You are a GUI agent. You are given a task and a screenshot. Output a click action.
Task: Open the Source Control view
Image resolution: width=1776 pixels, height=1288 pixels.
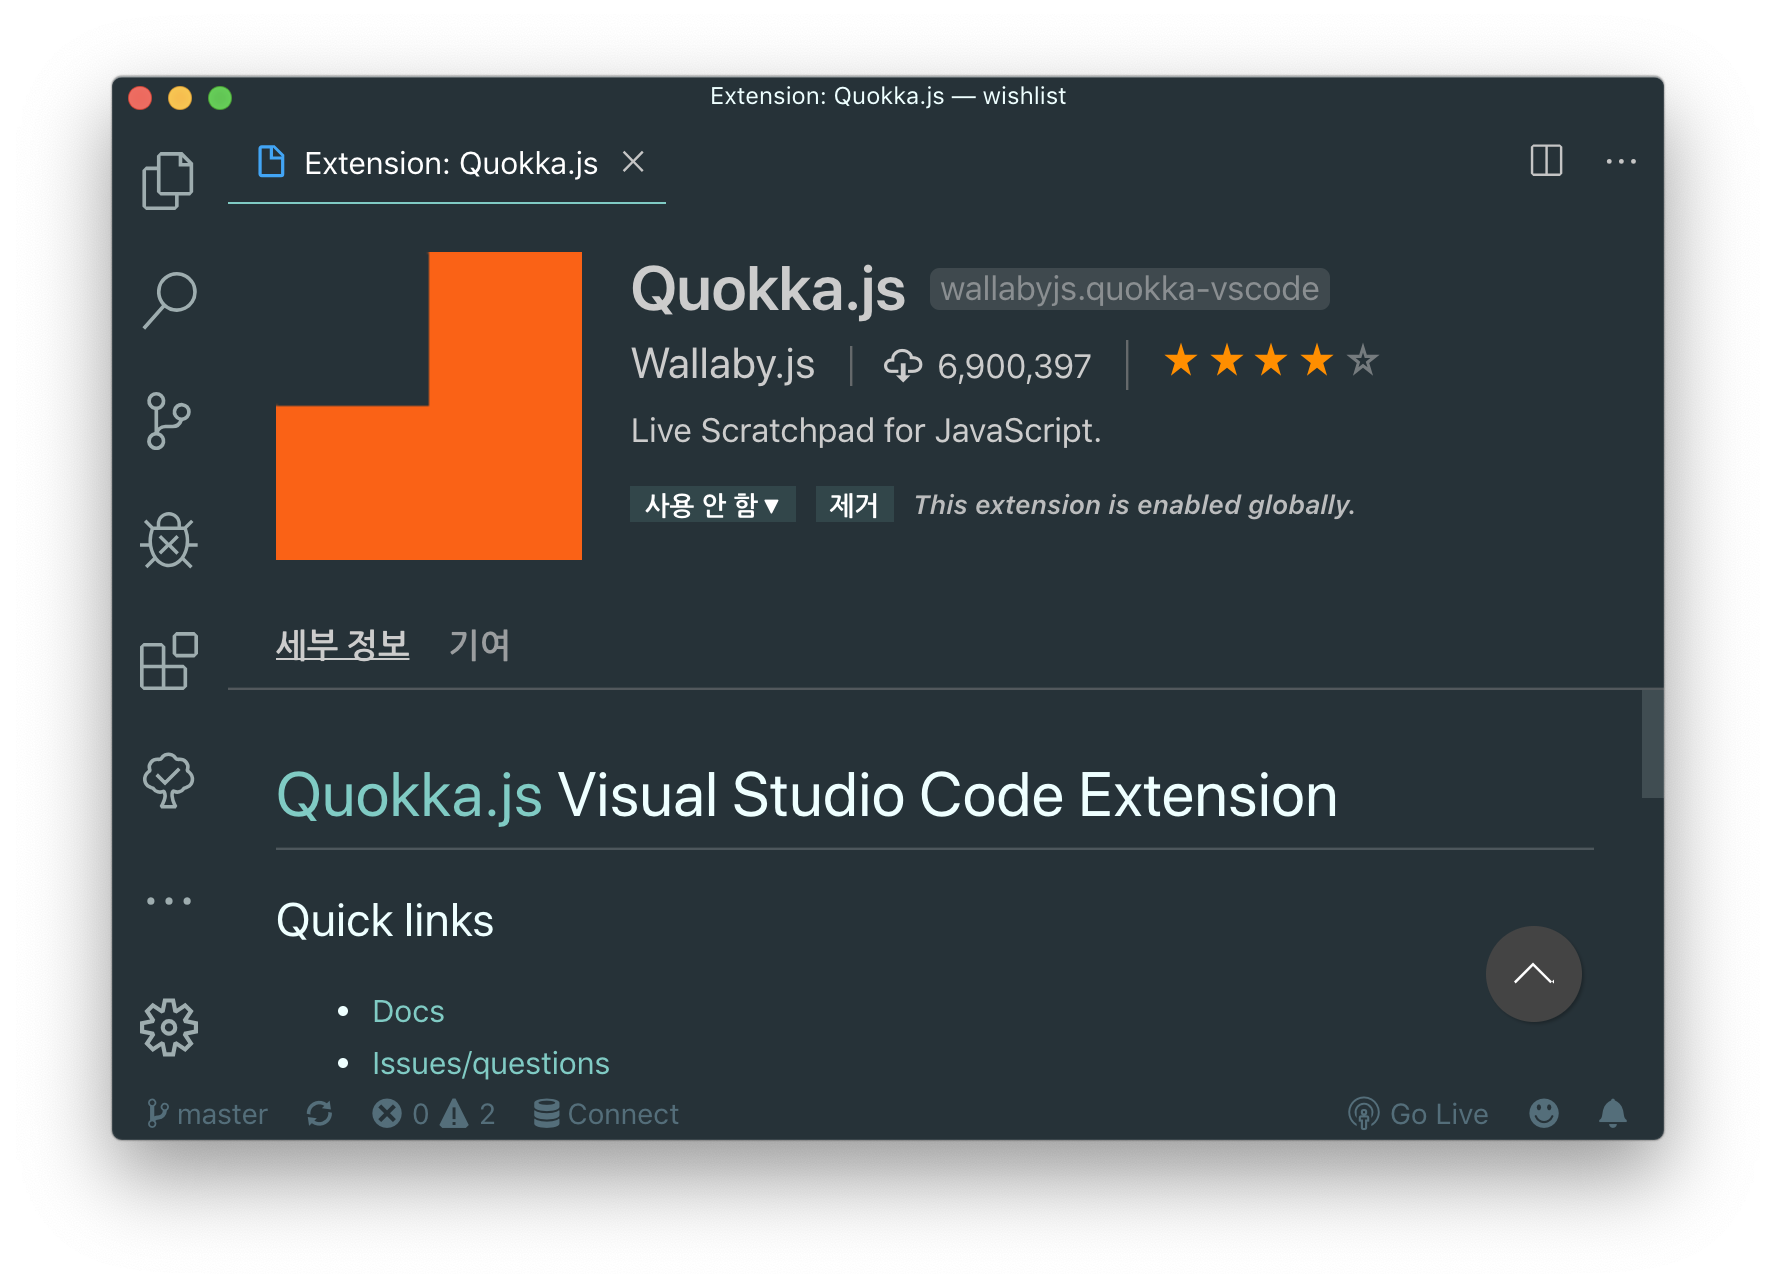168,420
